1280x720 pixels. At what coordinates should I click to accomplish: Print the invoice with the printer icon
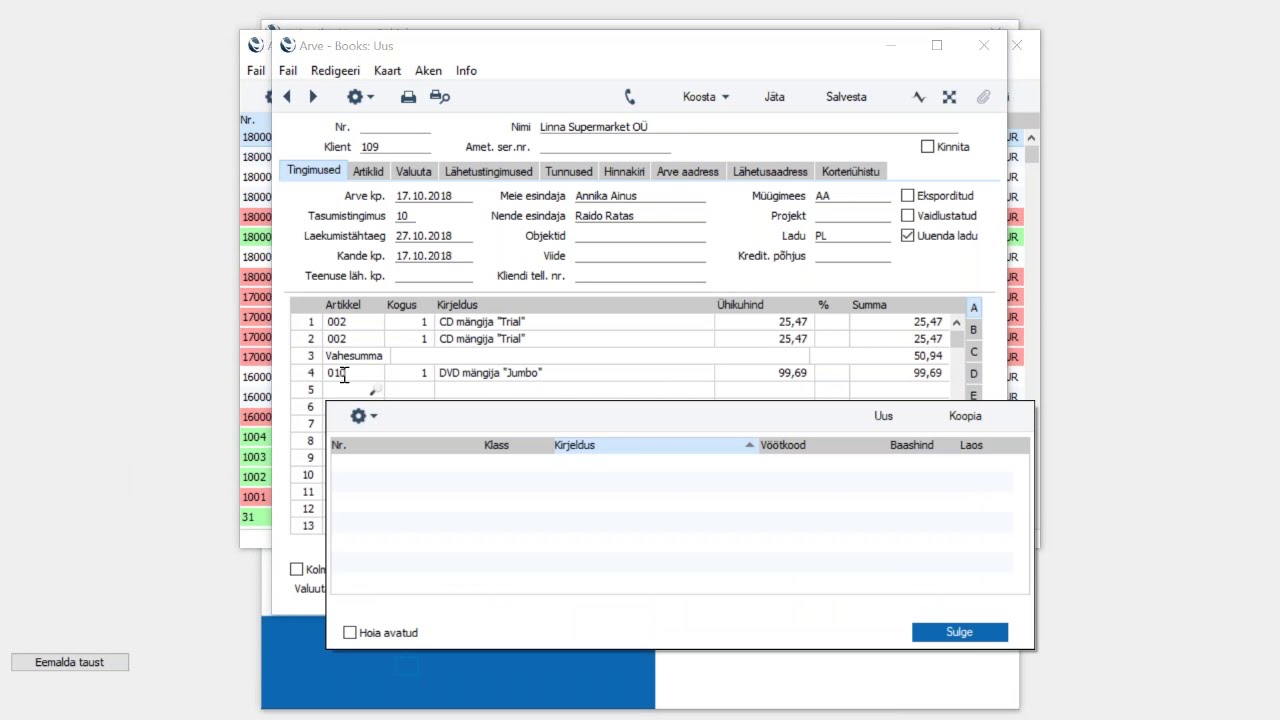click(x=408, y=97)
